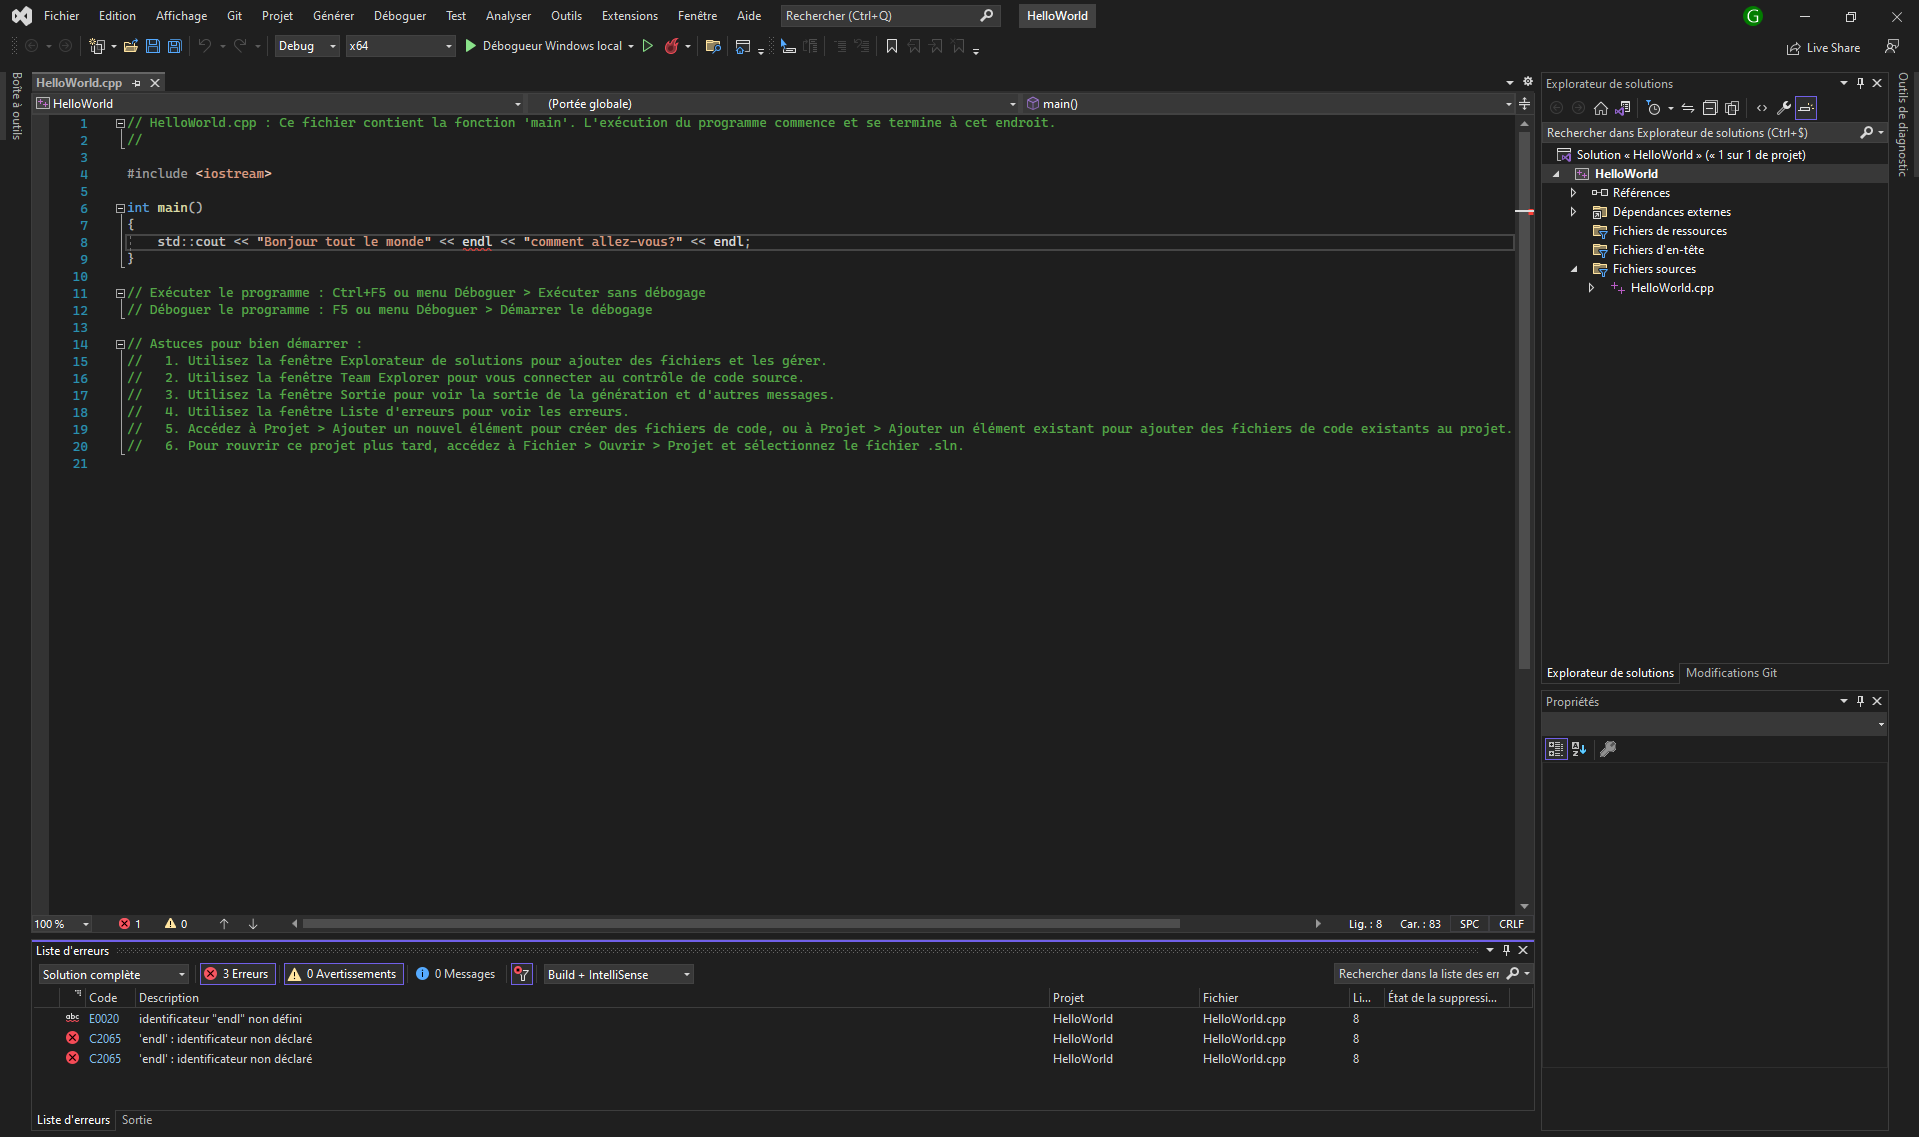
Task: Open the Générer menu
Action: [x=333, y=16]
